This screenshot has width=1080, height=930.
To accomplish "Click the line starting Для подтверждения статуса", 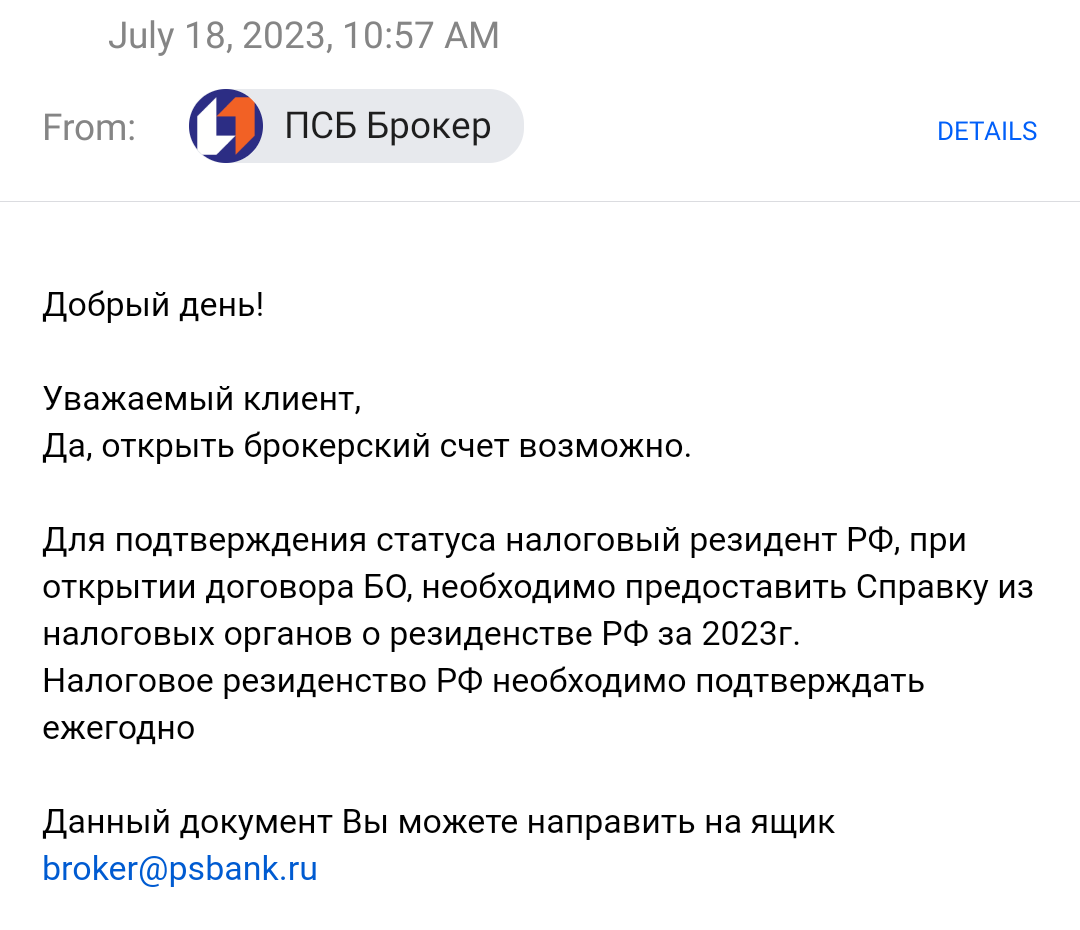I will 505,541.
